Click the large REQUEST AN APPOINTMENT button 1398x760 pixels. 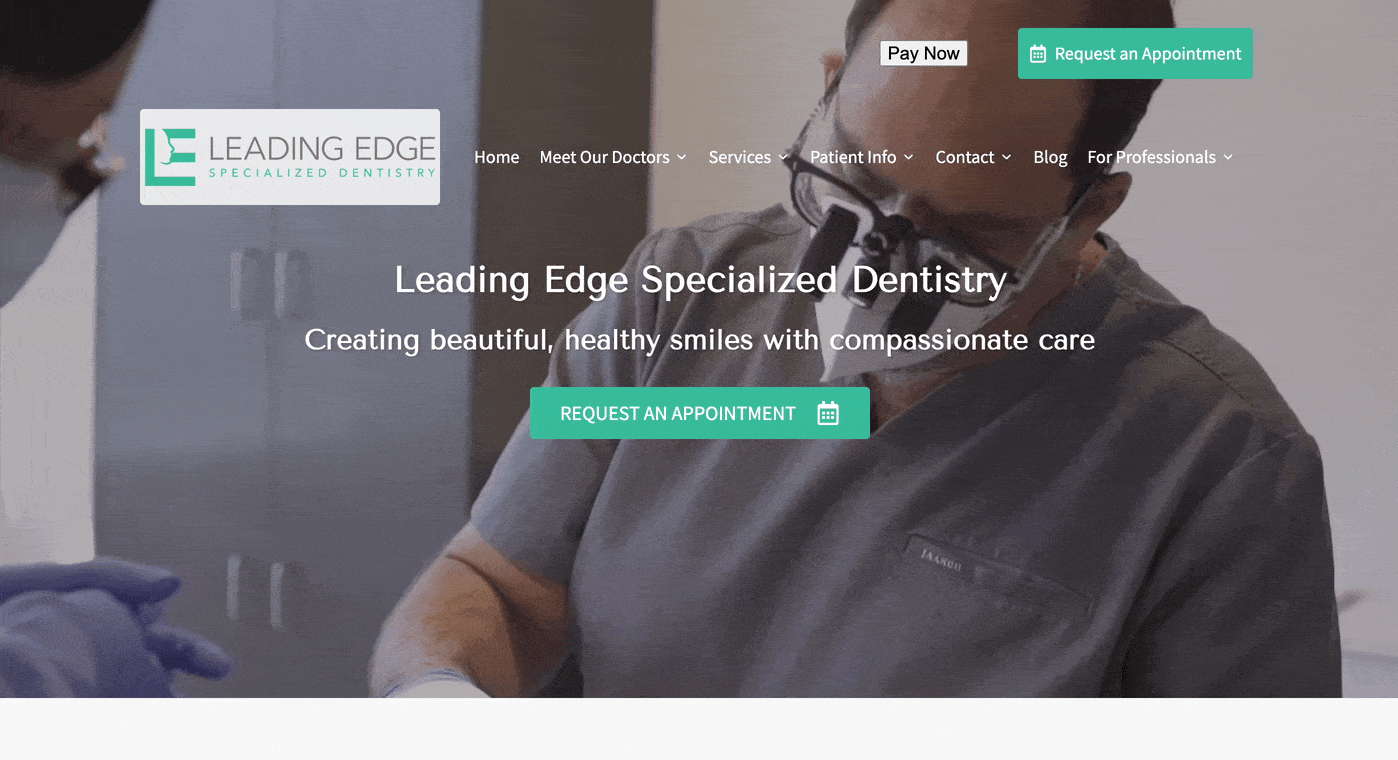[x=699, y=413]
